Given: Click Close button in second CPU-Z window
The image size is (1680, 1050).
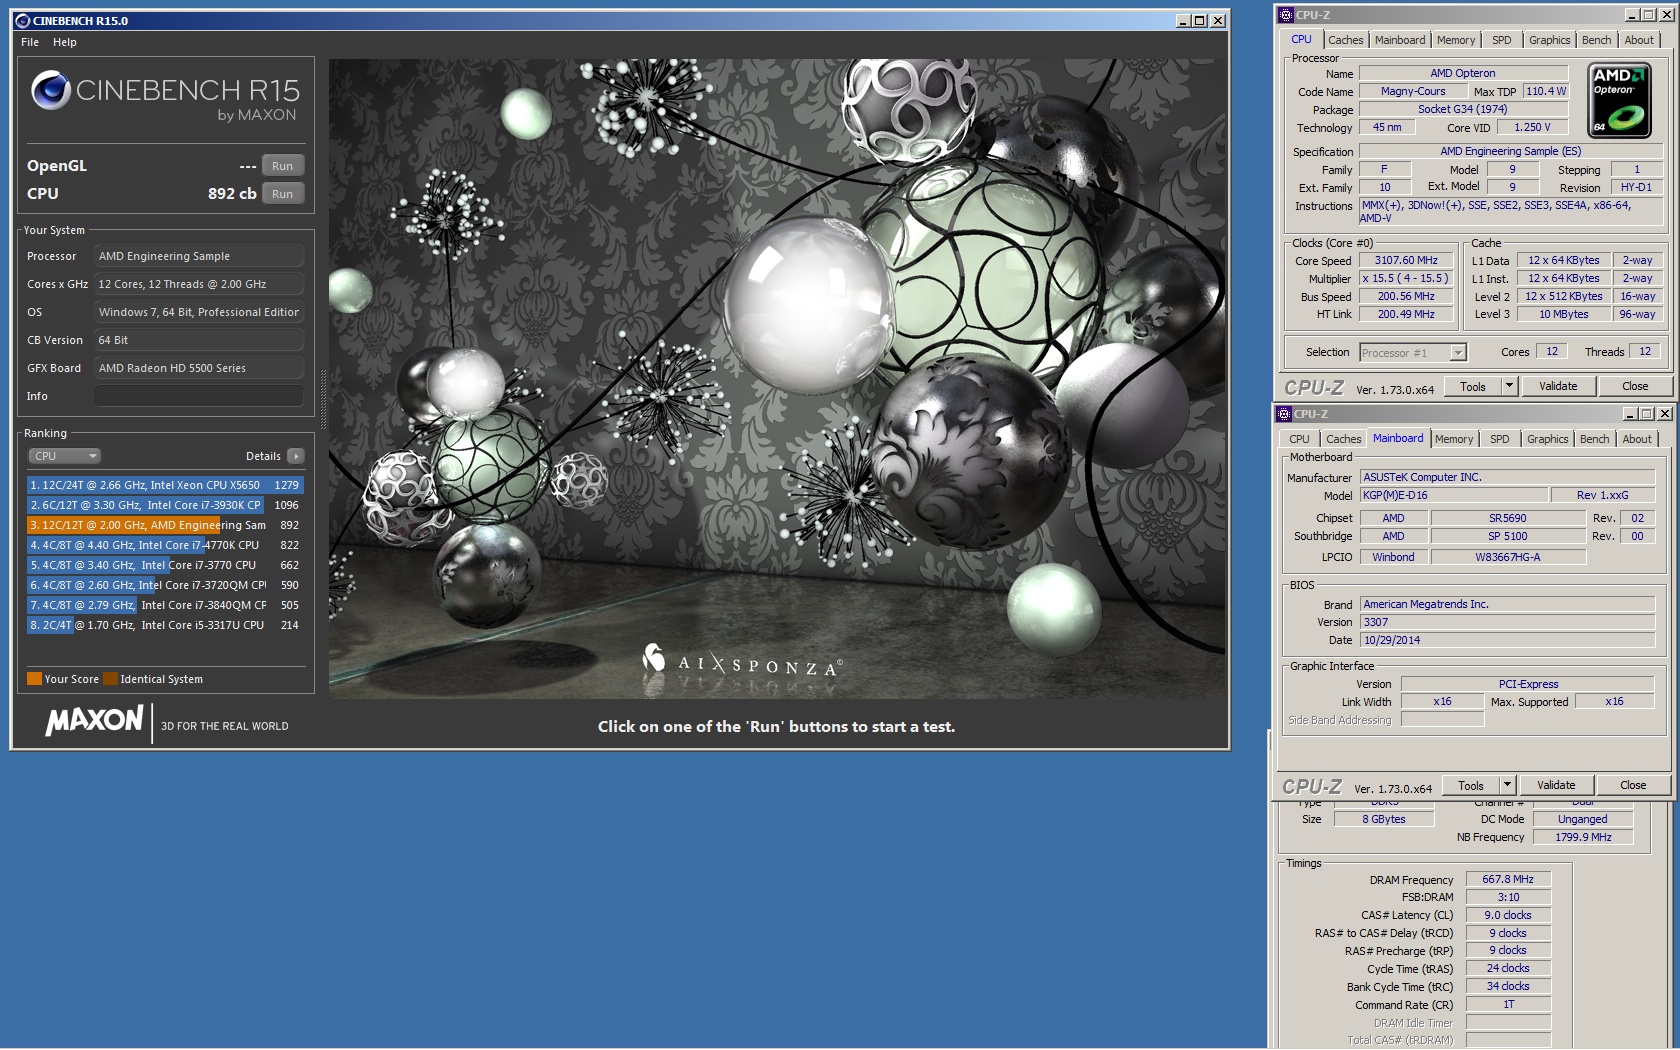Looking at the screenshot, I should pyautogui.click(x=1633, y=786).
